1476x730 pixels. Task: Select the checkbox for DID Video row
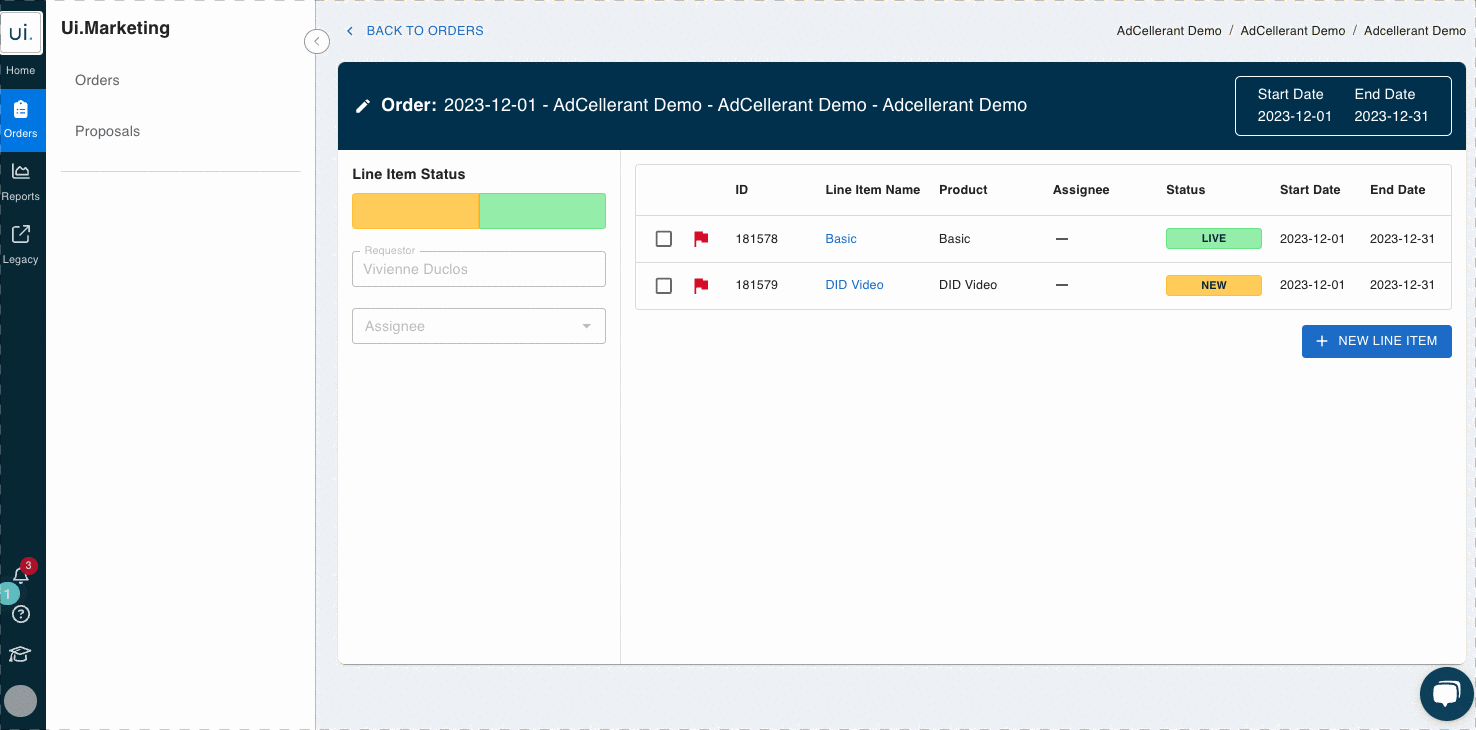664,285
